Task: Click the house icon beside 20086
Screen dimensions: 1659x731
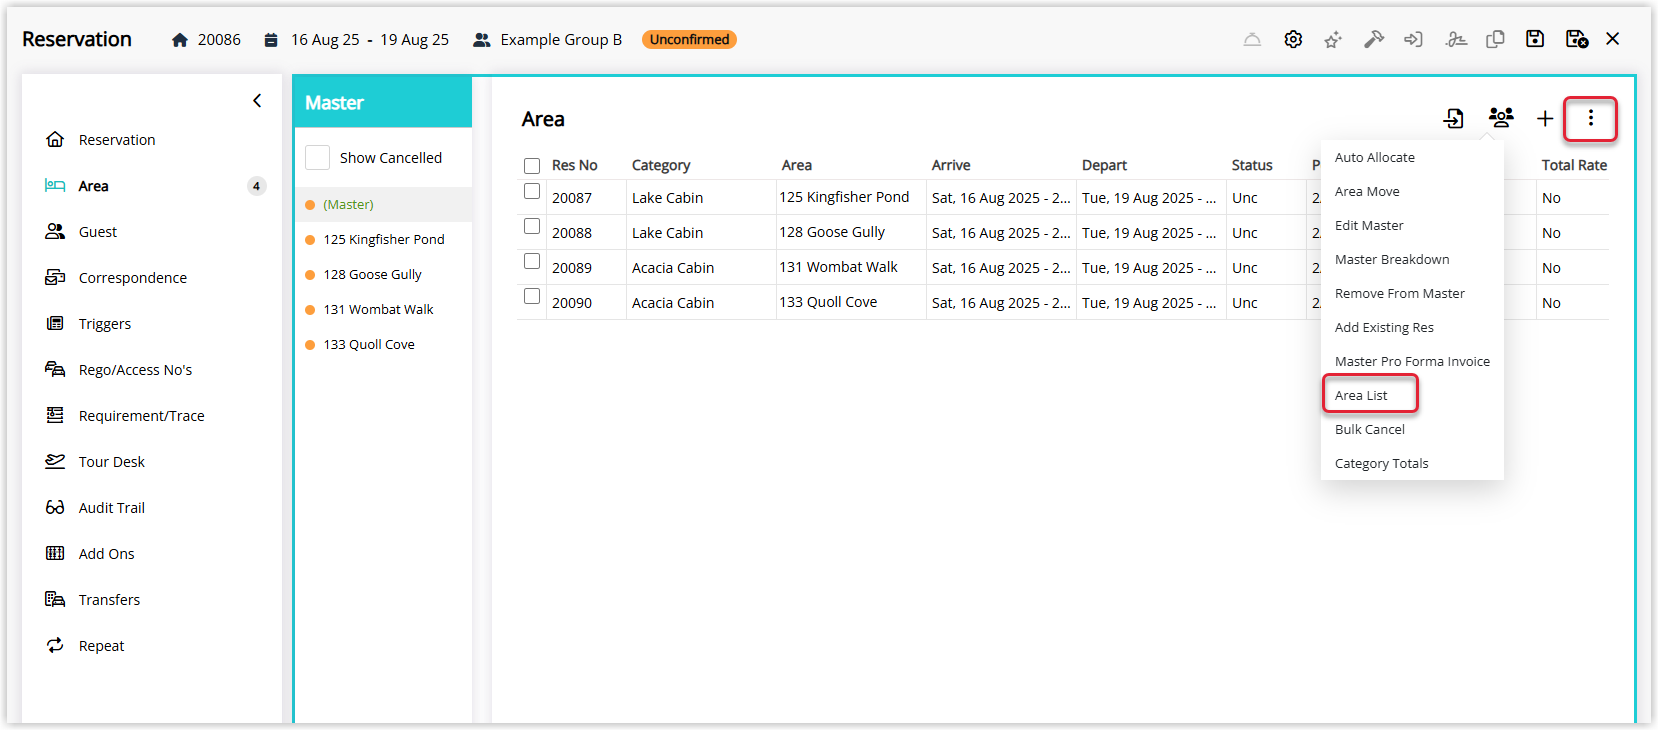Action: pos(180,40)
